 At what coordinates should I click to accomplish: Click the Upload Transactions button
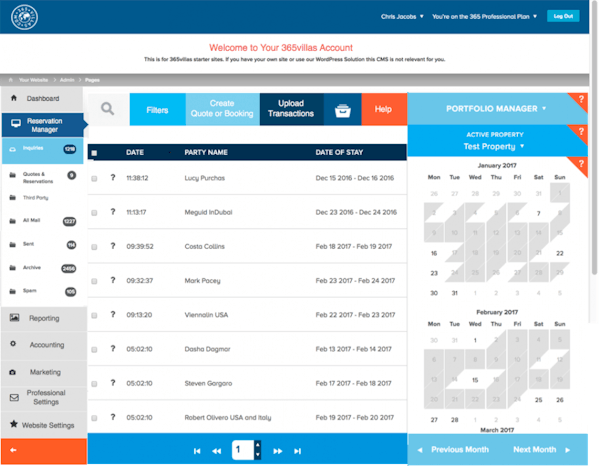point(291,109)
